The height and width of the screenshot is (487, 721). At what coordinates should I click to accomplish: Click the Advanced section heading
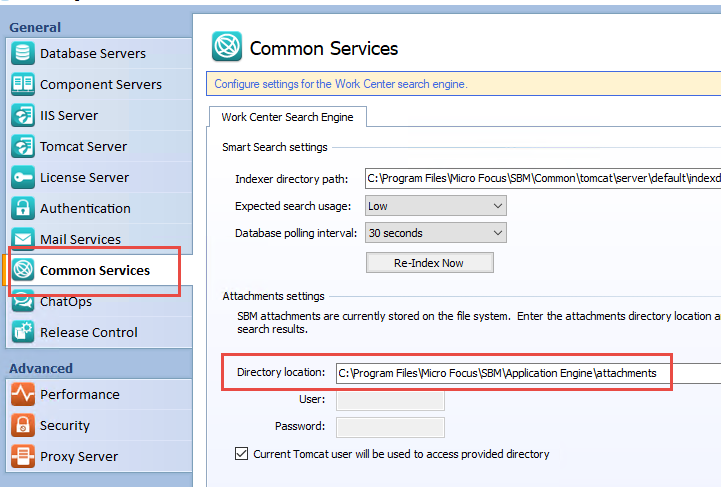tap(41, 368)
